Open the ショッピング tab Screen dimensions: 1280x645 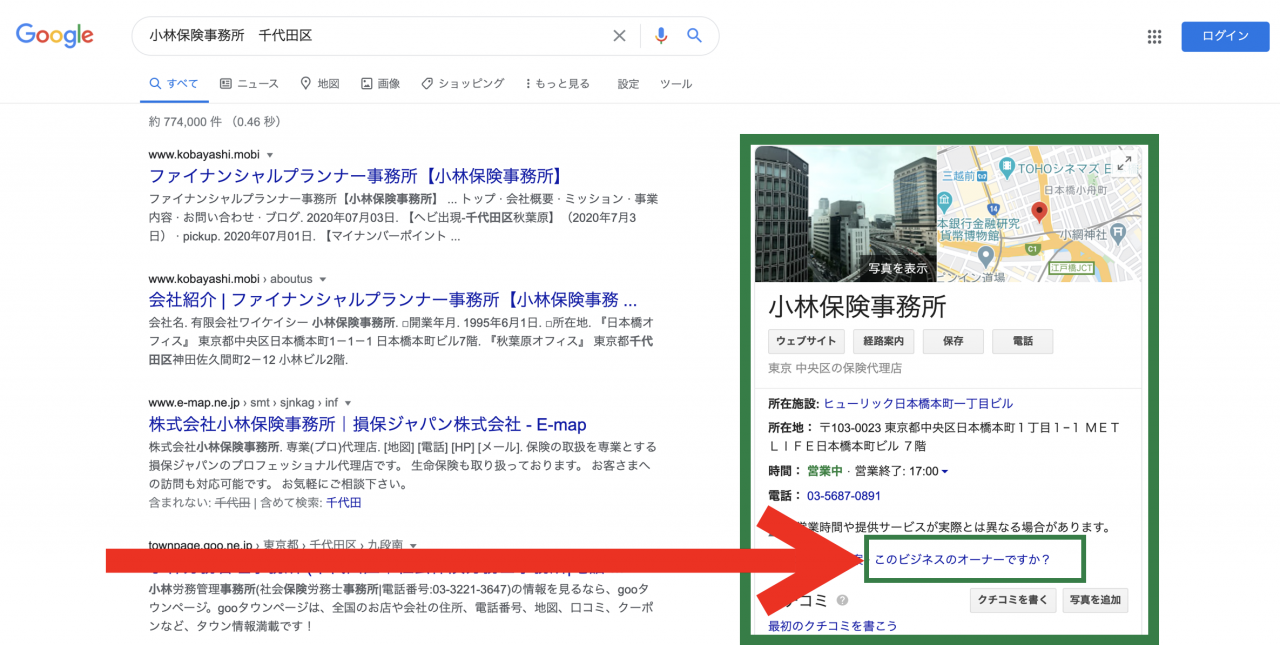[x=462, y=84]
